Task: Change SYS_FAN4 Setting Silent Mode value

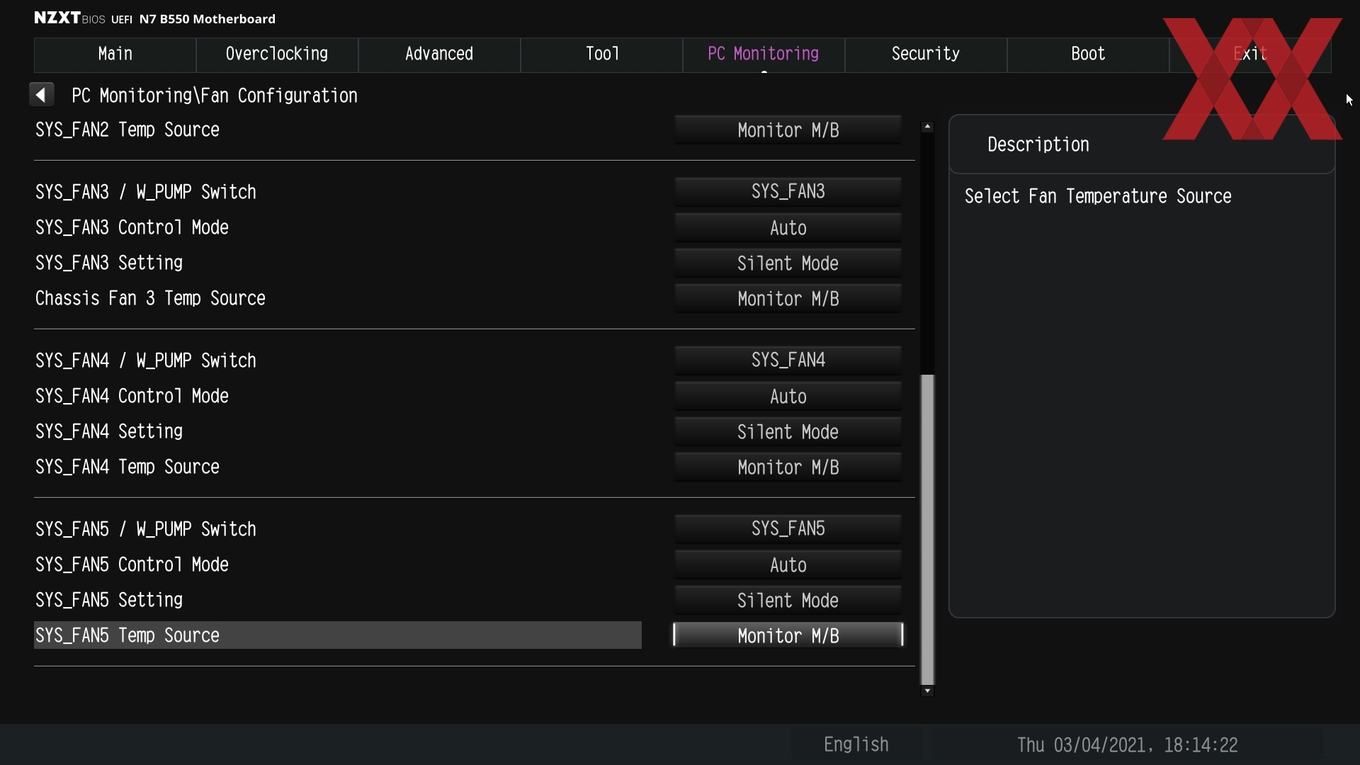Action: tap(788, 432)
